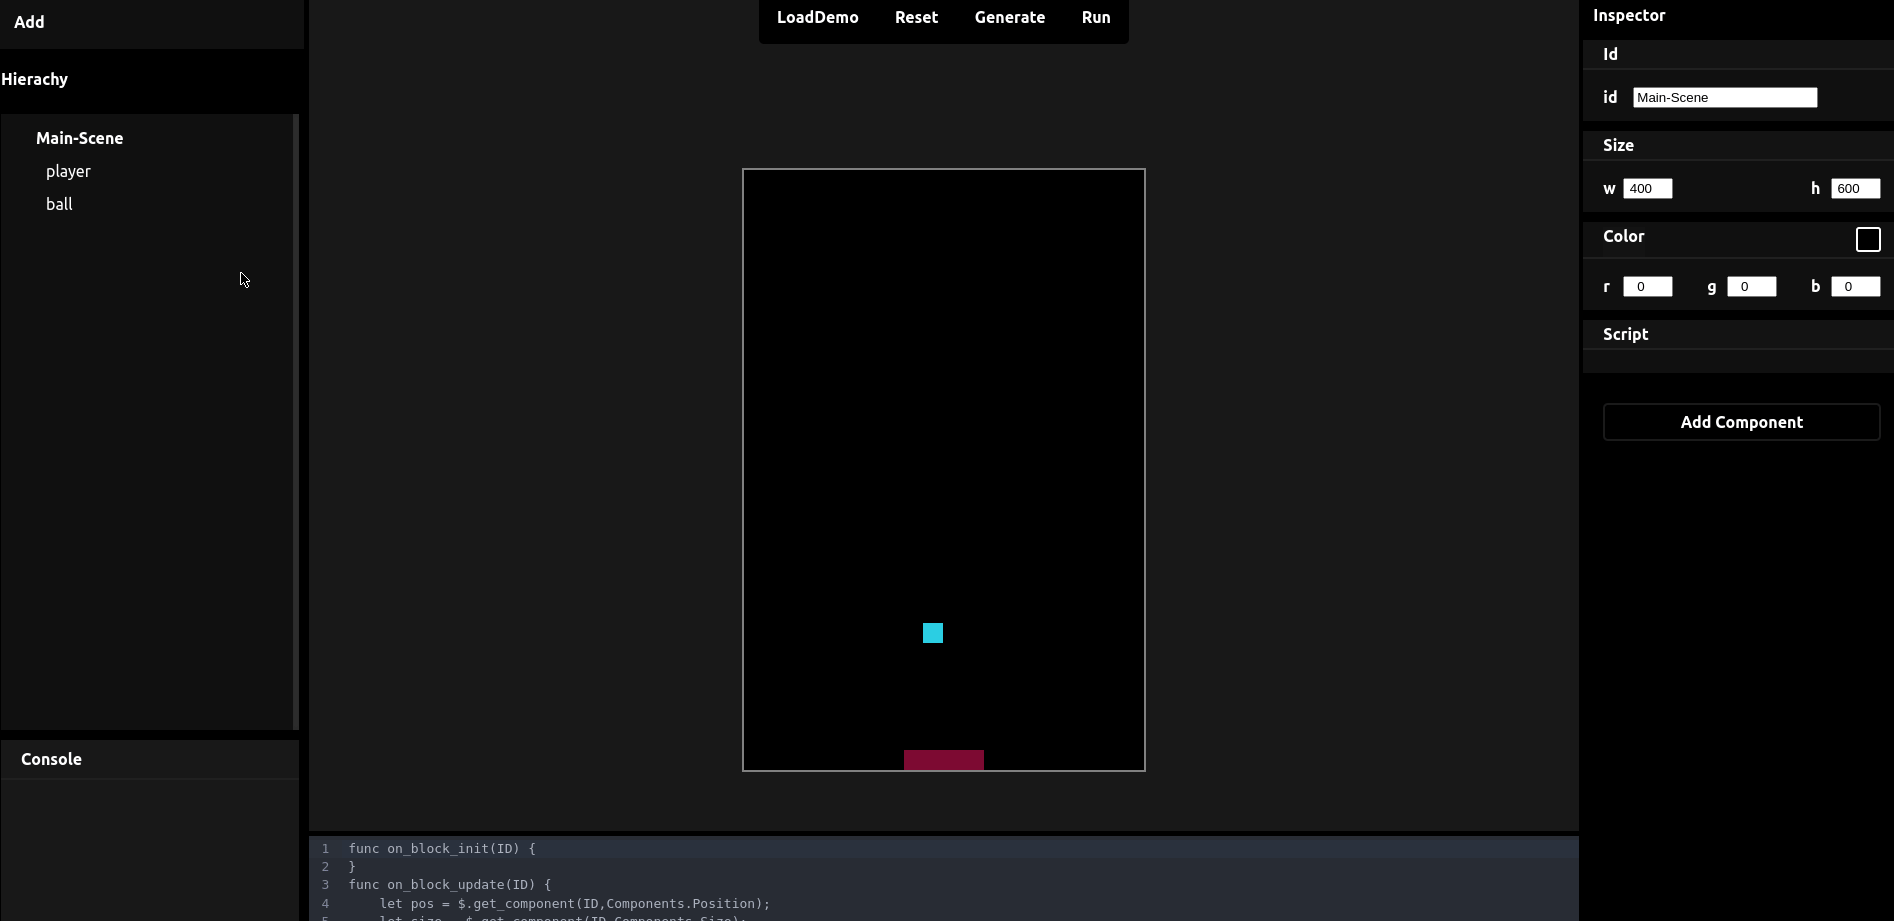Select Main-Scene in the hierarchy
Screen dimensions: 1894x921
coord(80,138)
